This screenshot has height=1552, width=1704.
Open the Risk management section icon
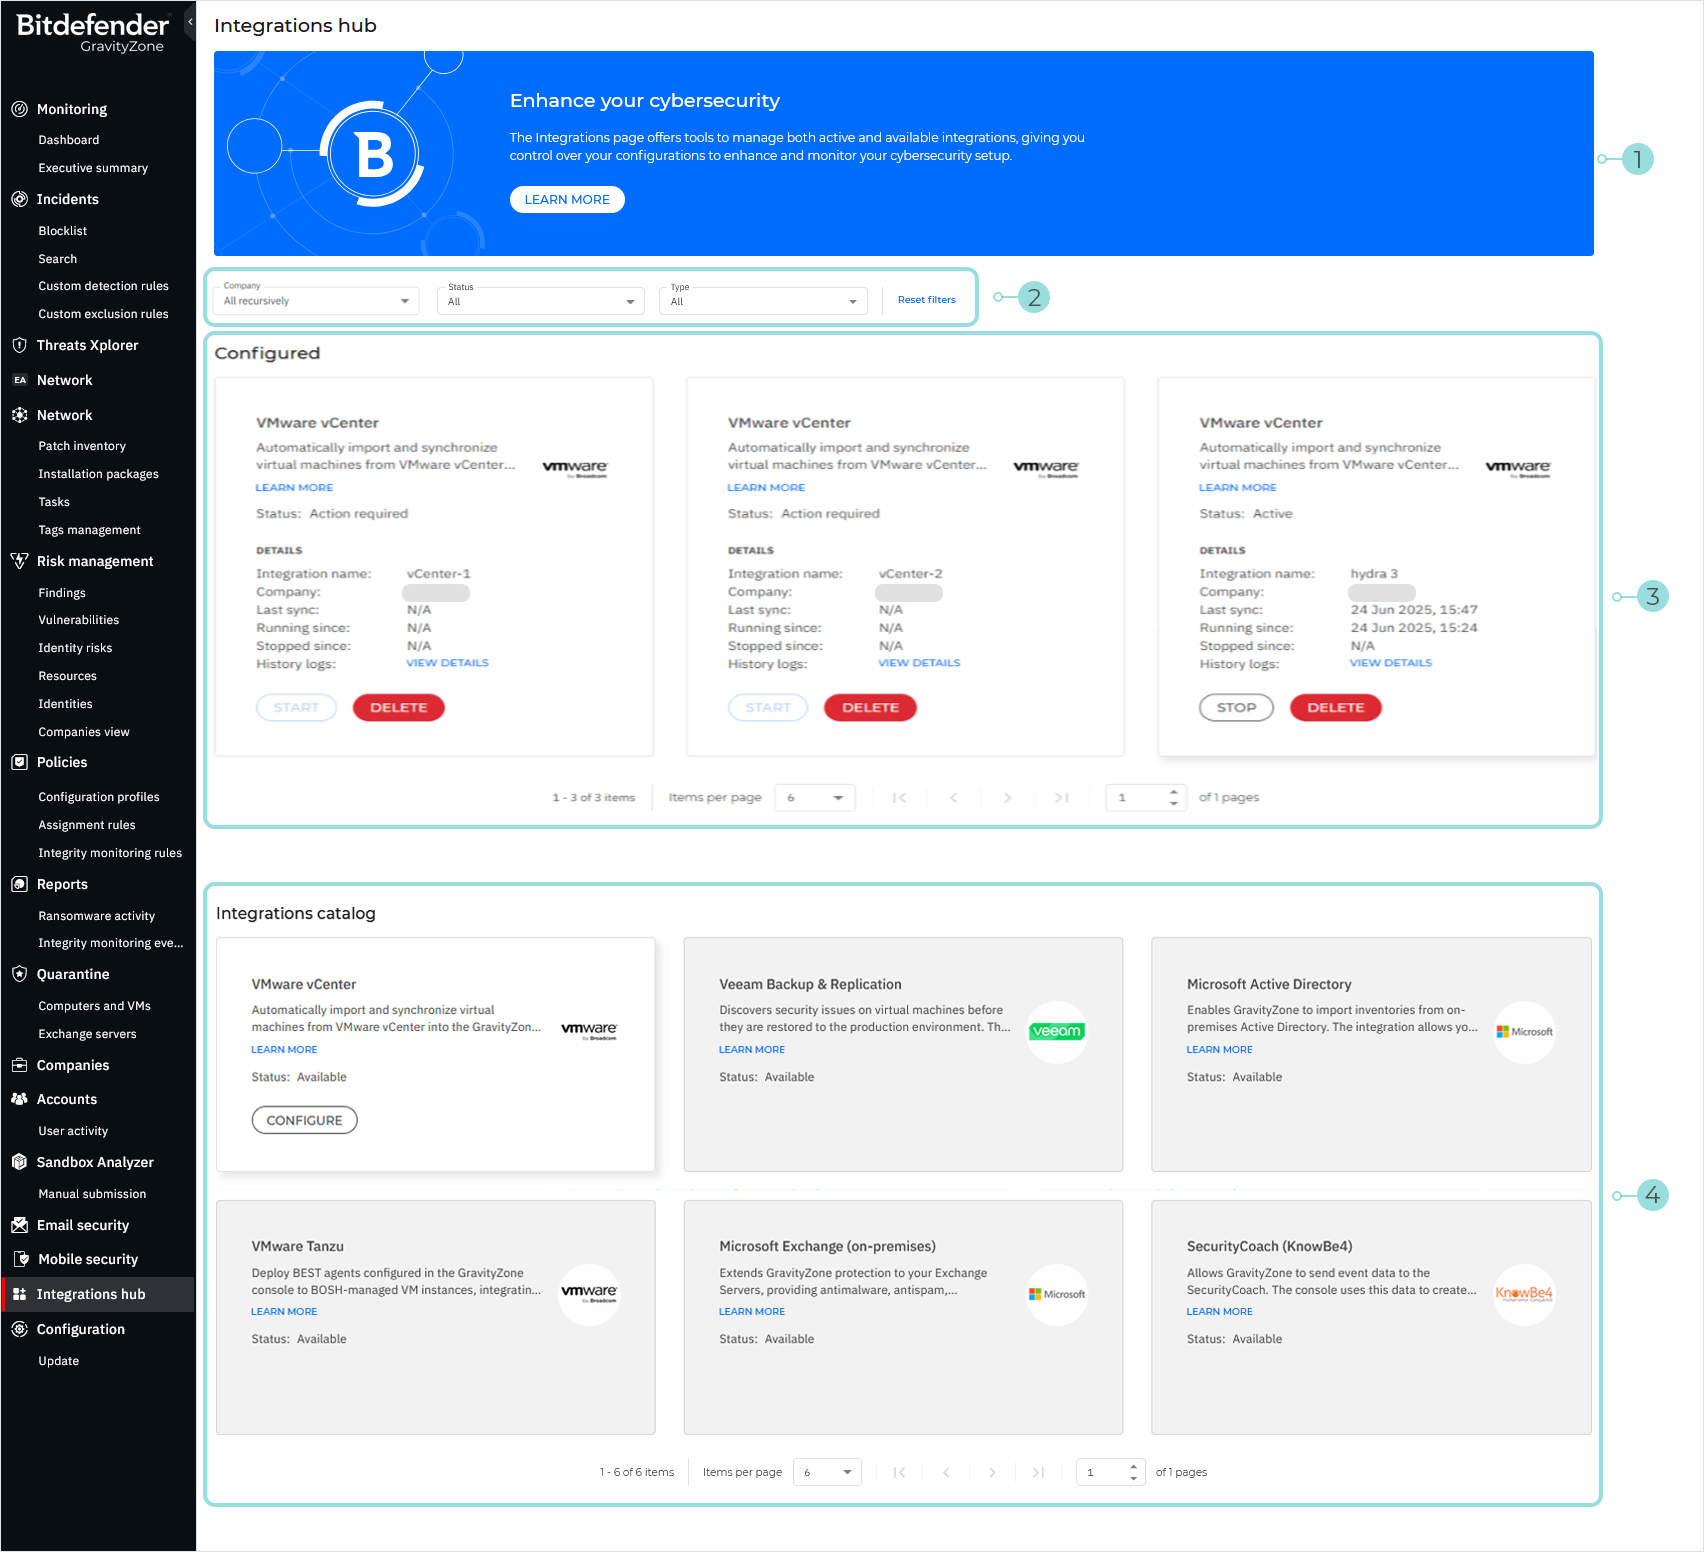pyautogui.click(x=20, y=561)
